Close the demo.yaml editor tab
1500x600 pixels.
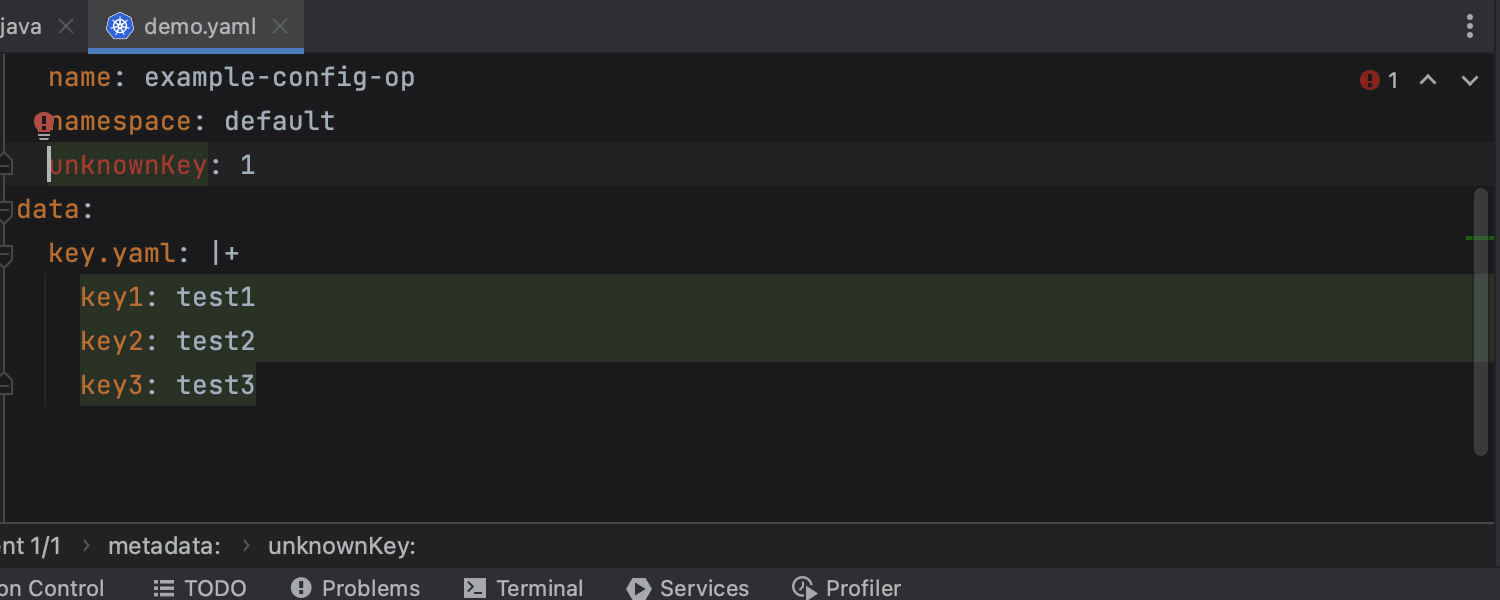click(x=281, y=26)
